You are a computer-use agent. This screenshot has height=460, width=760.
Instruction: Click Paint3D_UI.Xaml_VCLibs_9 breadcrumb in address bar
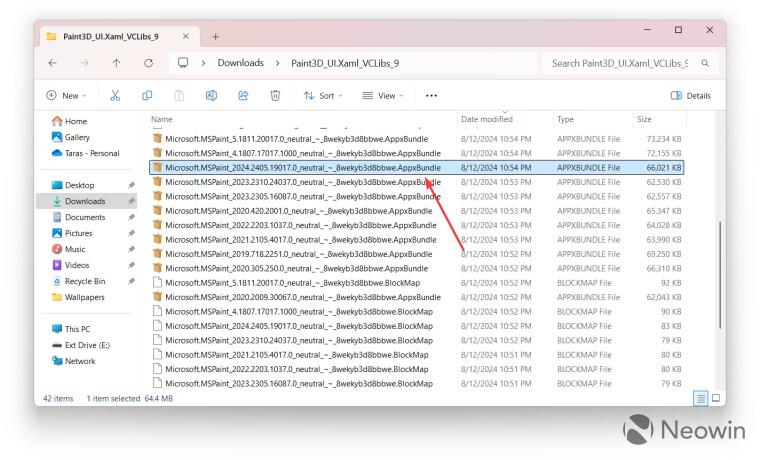345,63
